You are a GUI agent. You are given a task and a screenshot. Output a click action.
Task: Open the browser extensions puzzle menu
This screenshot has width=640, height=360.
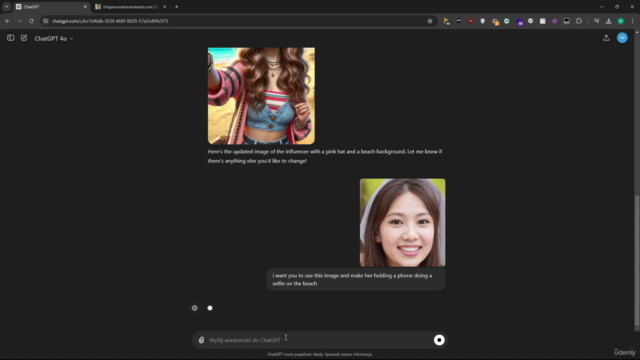pos(579,21)
